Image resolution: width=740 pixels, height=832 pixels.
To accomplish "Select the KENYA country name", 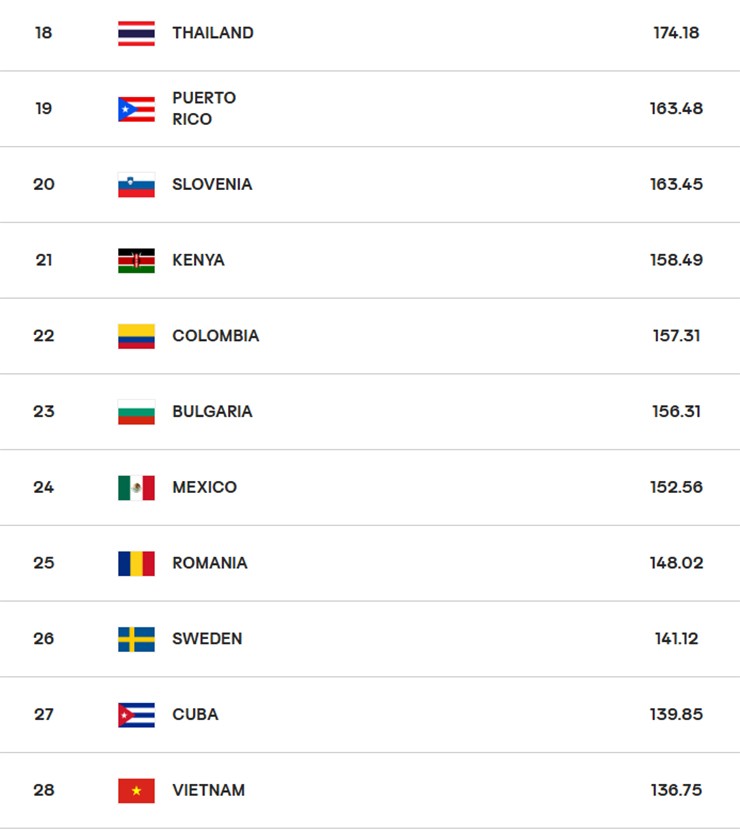I will click(198, 260).
